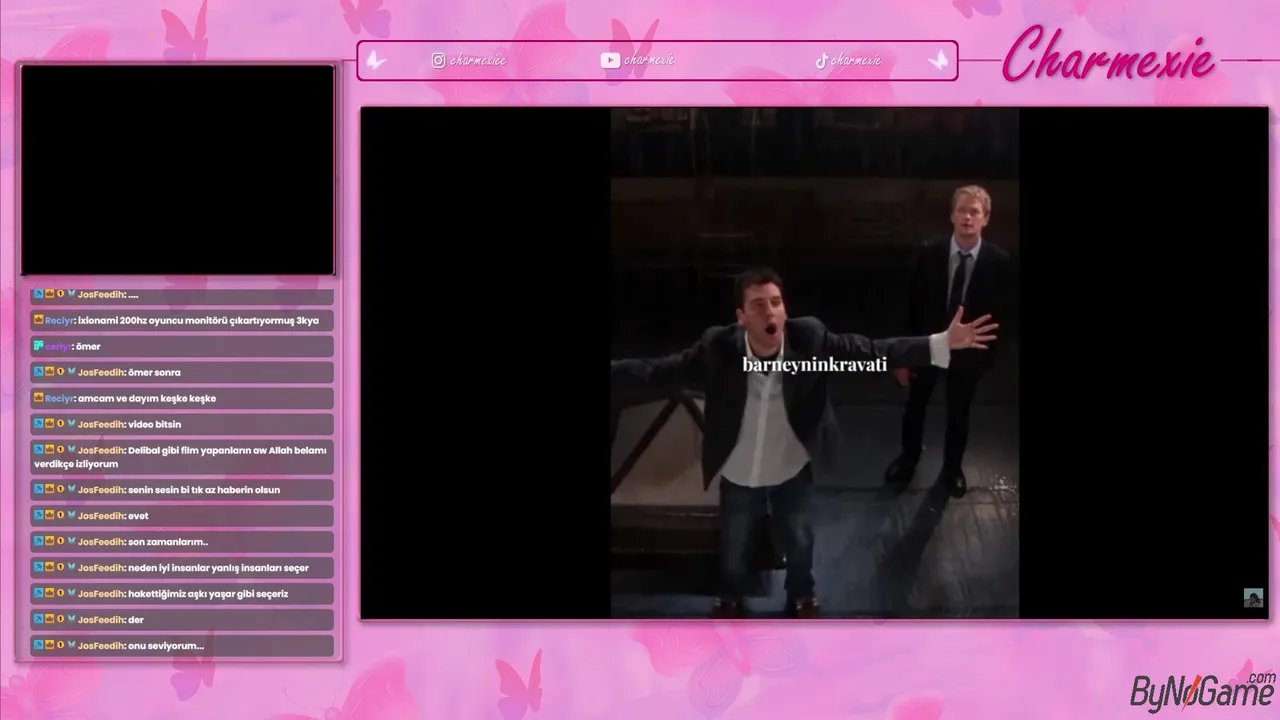Select the message 'Delibal gibi film yapanların'

[182, 457]
